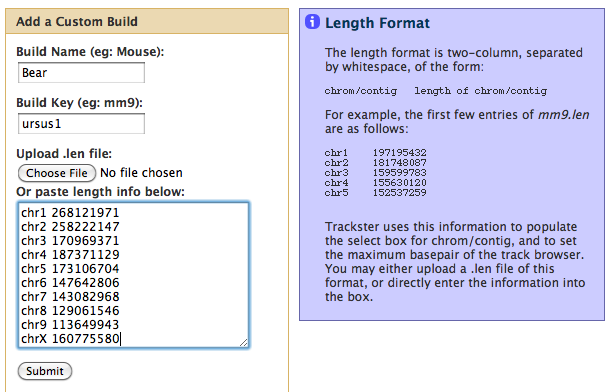
Task: Click the example row 'chr3 159599783'
Action: (375, 173)
